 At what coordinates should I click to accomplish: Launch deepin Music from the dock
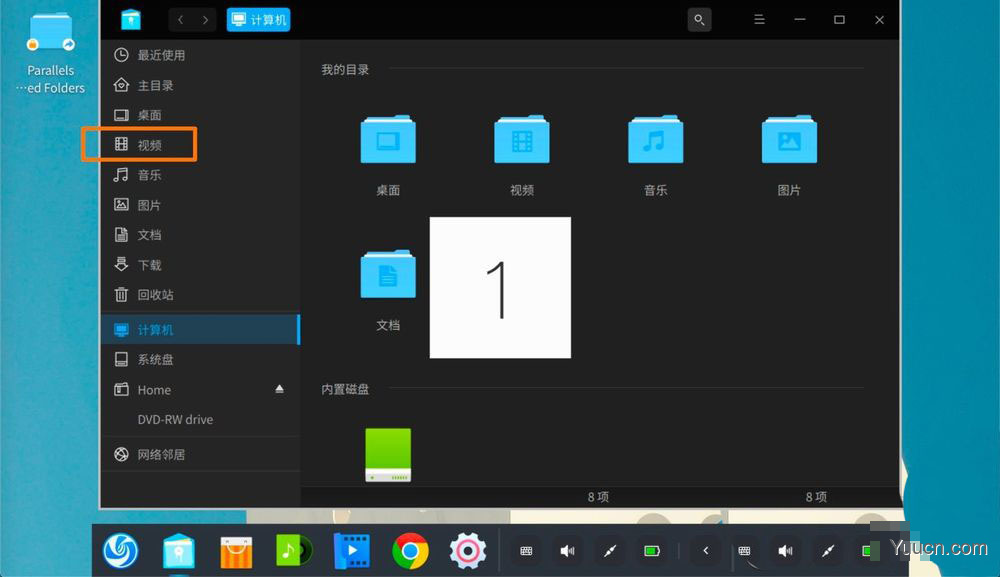tap(294, 550)
